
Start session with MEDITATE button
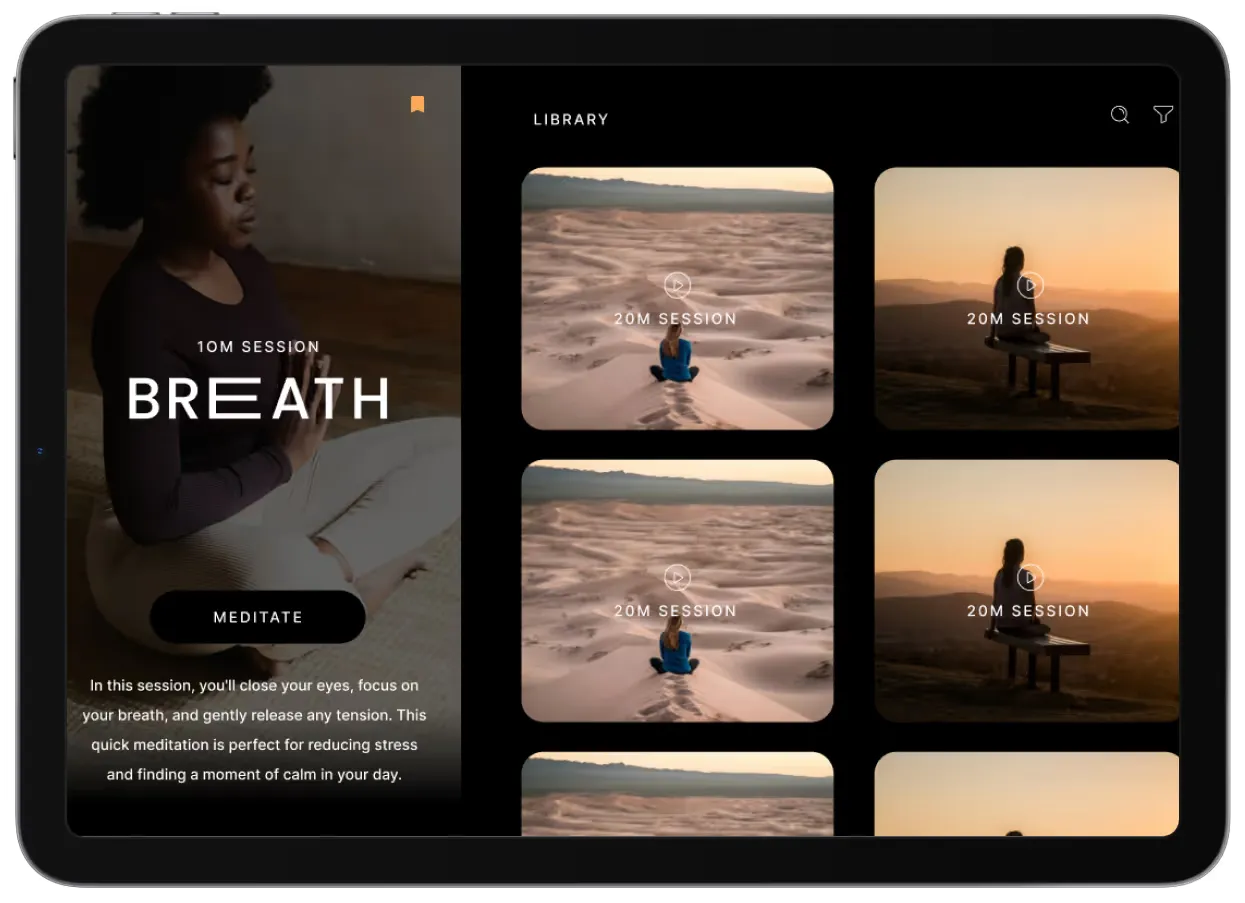[x=258, y=617]
